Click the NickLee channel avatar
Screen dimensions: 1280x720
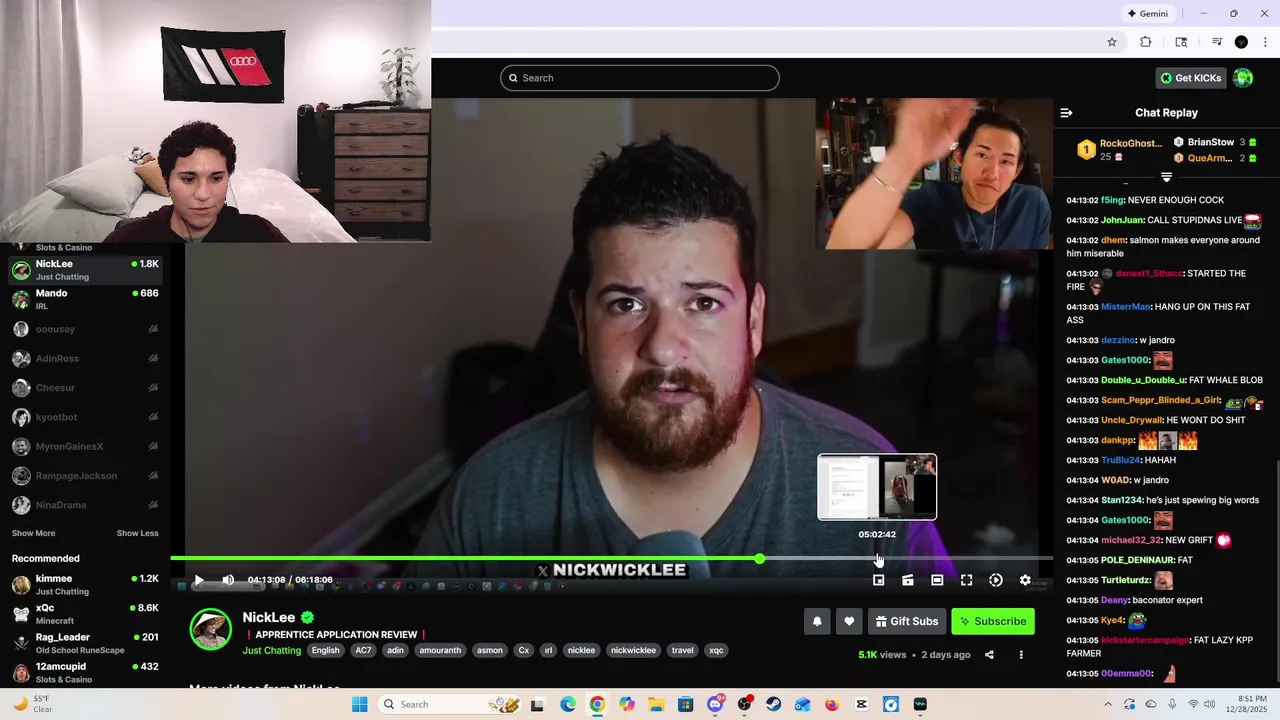click(x=211, y=629)
